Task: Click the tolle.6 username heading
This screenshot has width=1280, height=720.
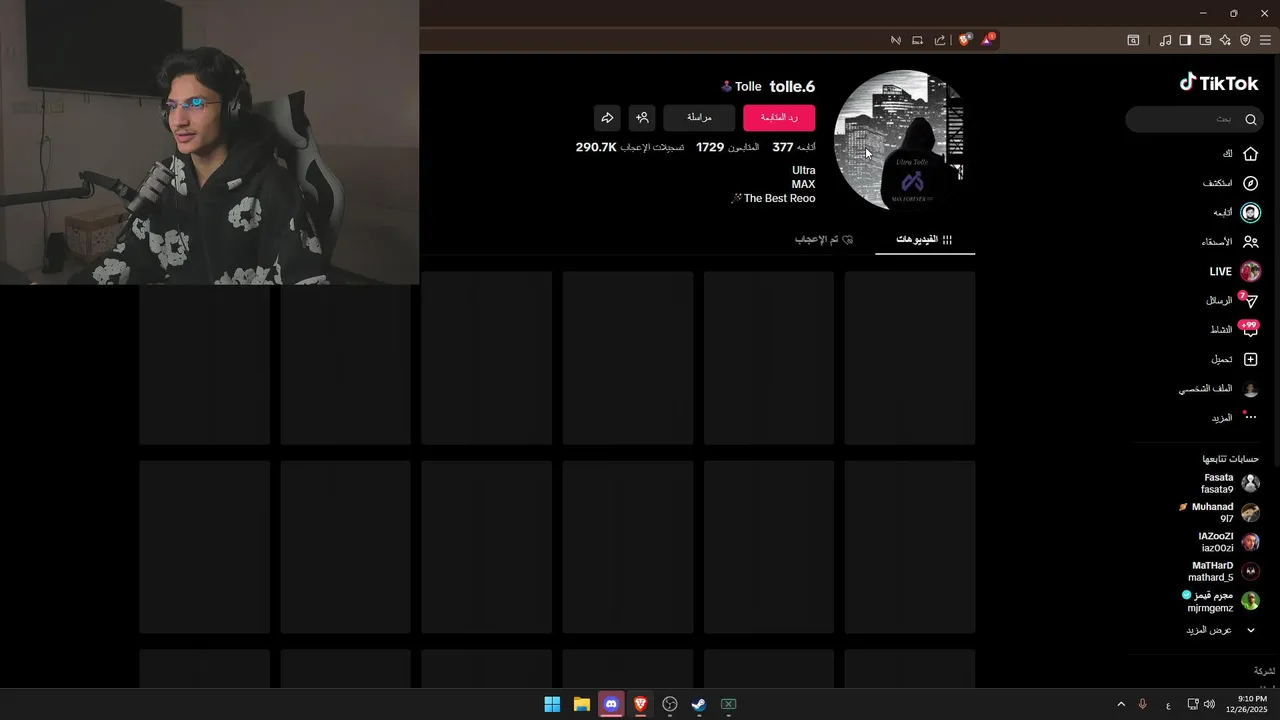Action: 792,86
